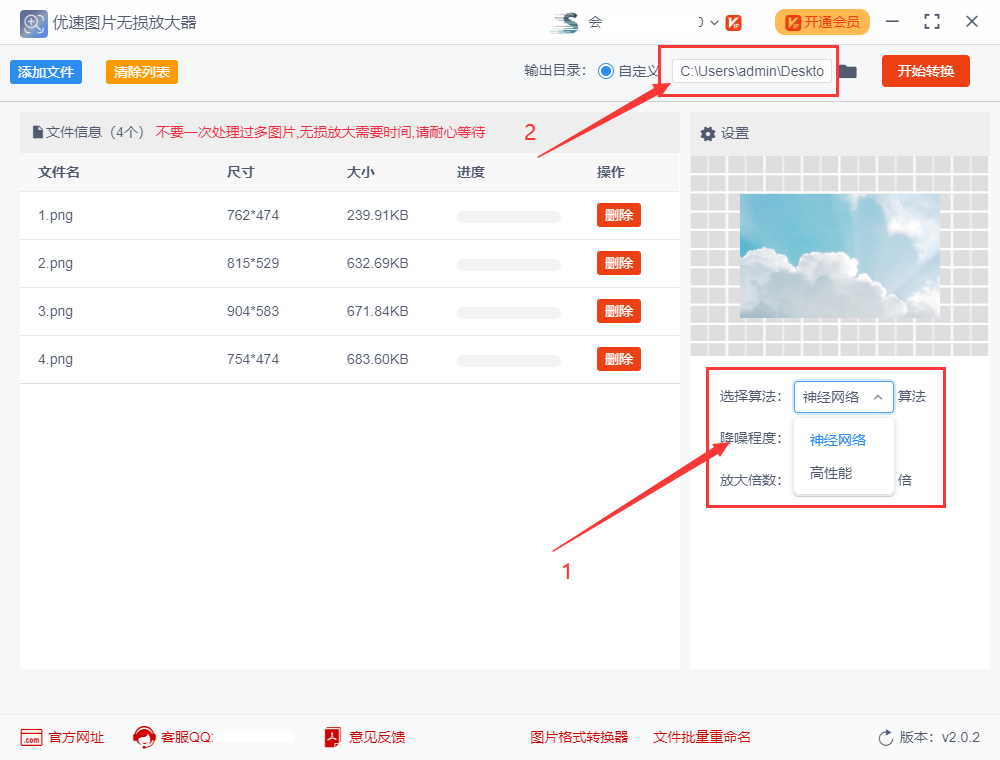1000x760 pixels.
Task: Click the progress bar for 1.png
Action: 508,215
